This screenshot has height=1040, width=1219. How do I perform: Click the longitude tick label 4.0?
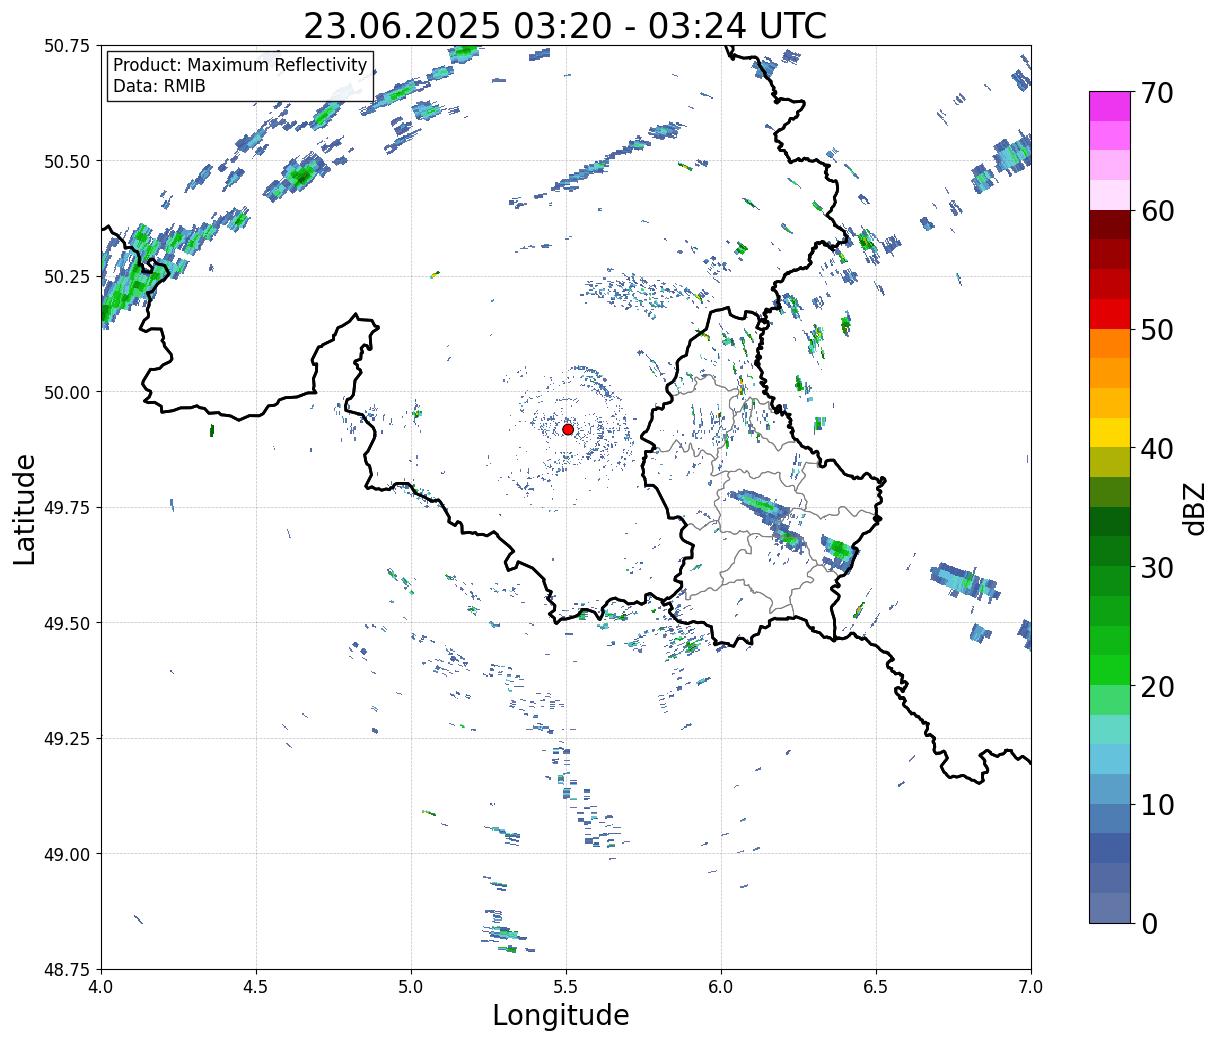[x=101, y=987]
